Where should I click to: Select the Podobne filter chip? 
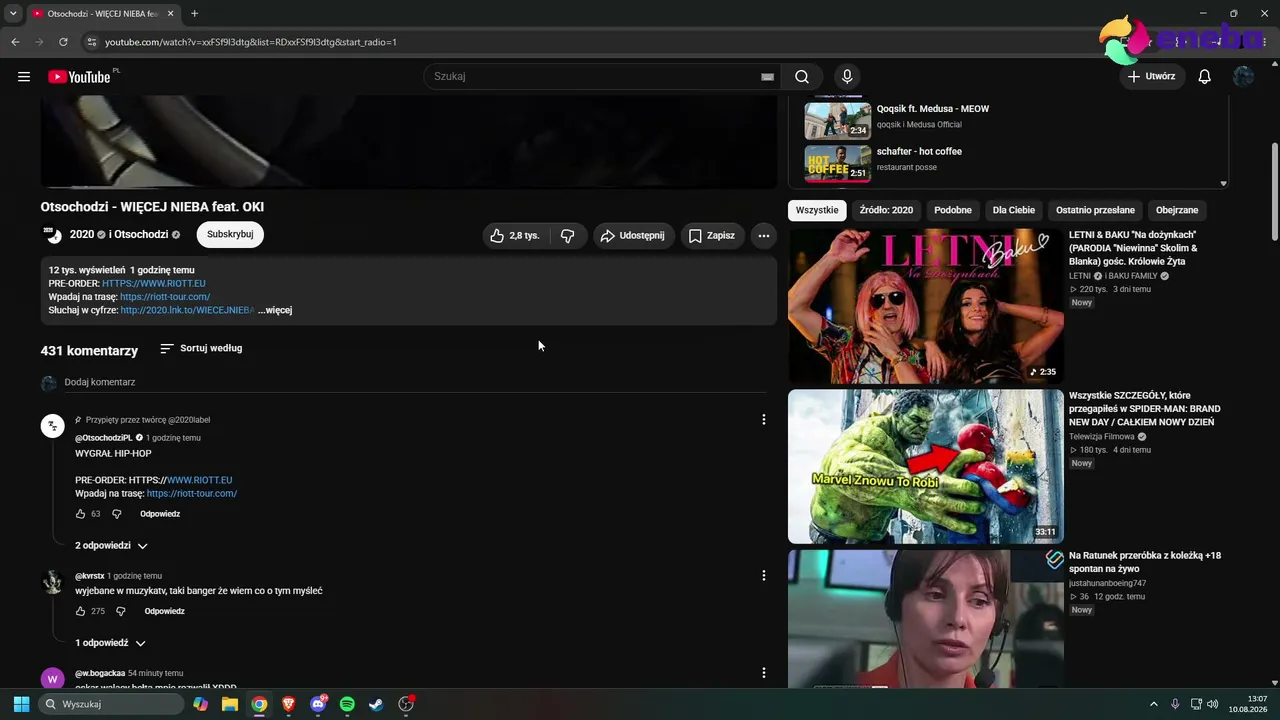[953, 211]
